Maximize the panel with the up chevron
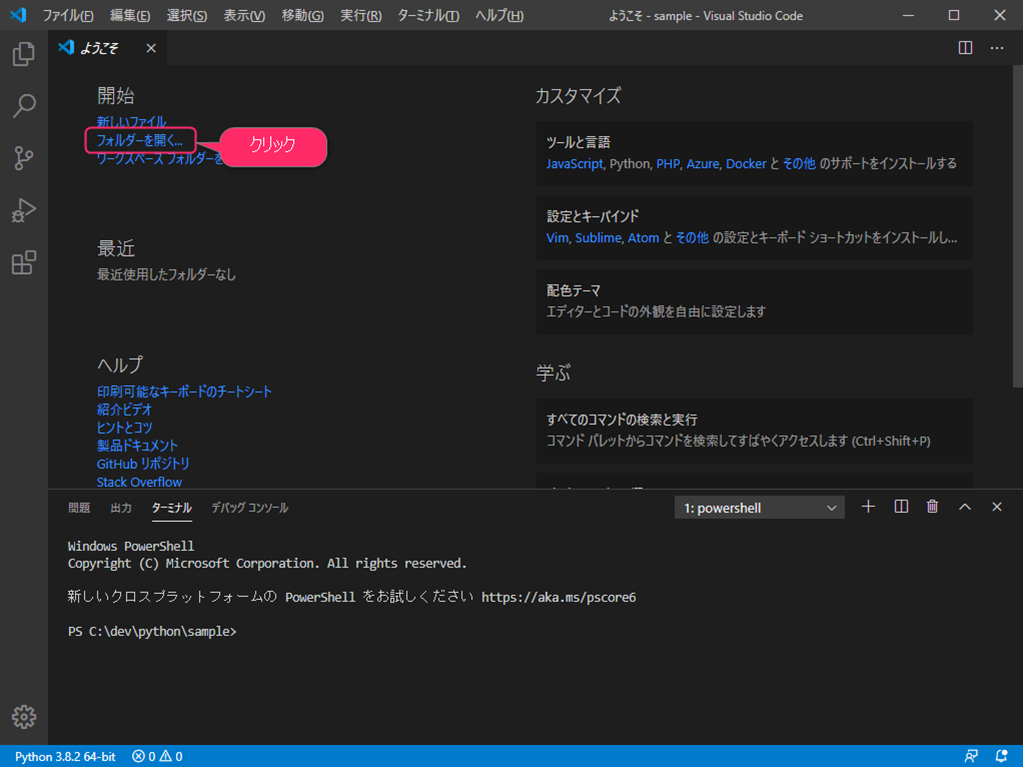The image size is (1023, 767). 964,507
